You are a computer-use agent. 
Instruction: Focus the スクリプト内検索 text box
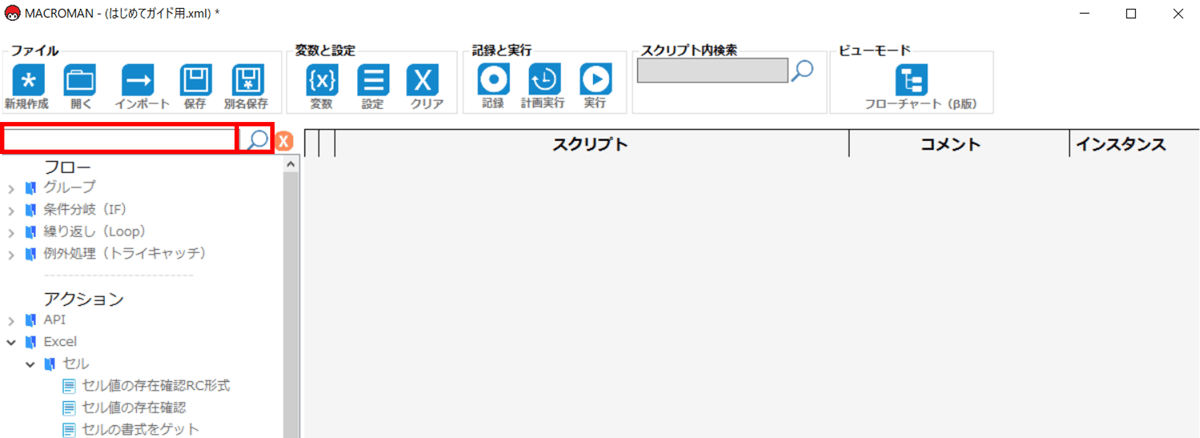[x=713, y=71]
